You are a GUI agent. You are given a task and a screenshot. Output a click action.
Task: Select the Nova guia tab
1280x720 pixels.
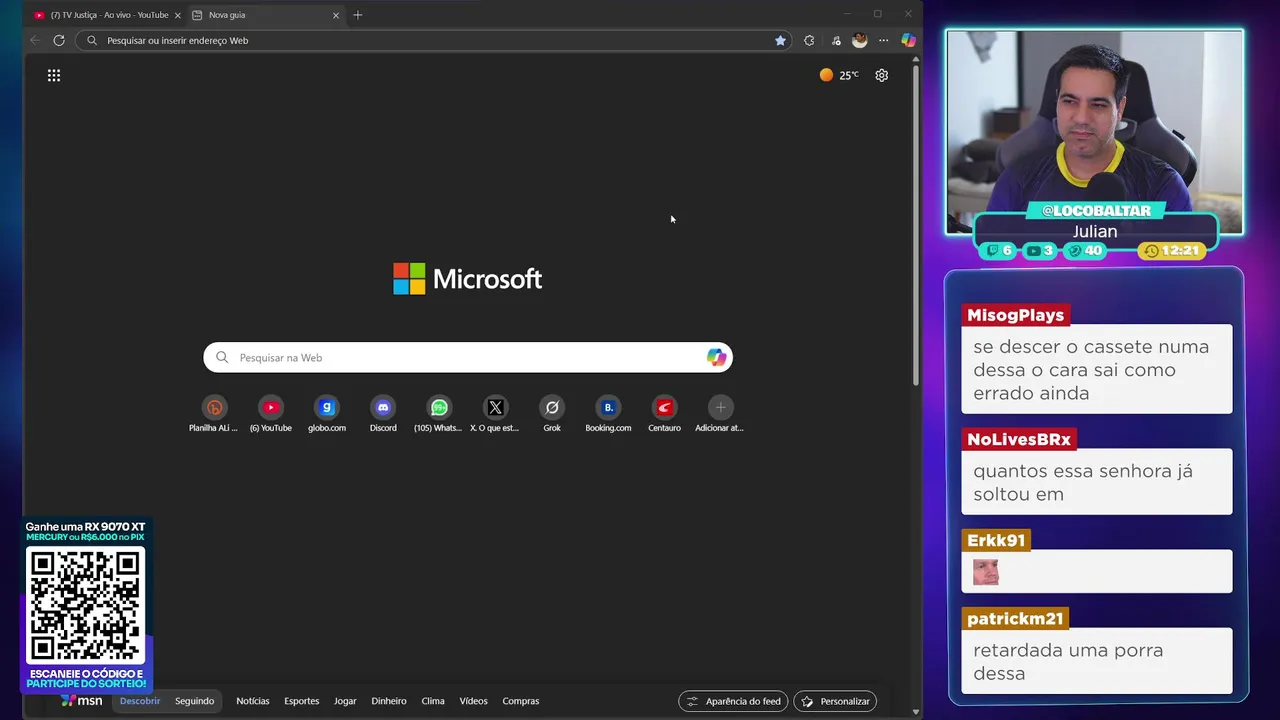[264, 15]
